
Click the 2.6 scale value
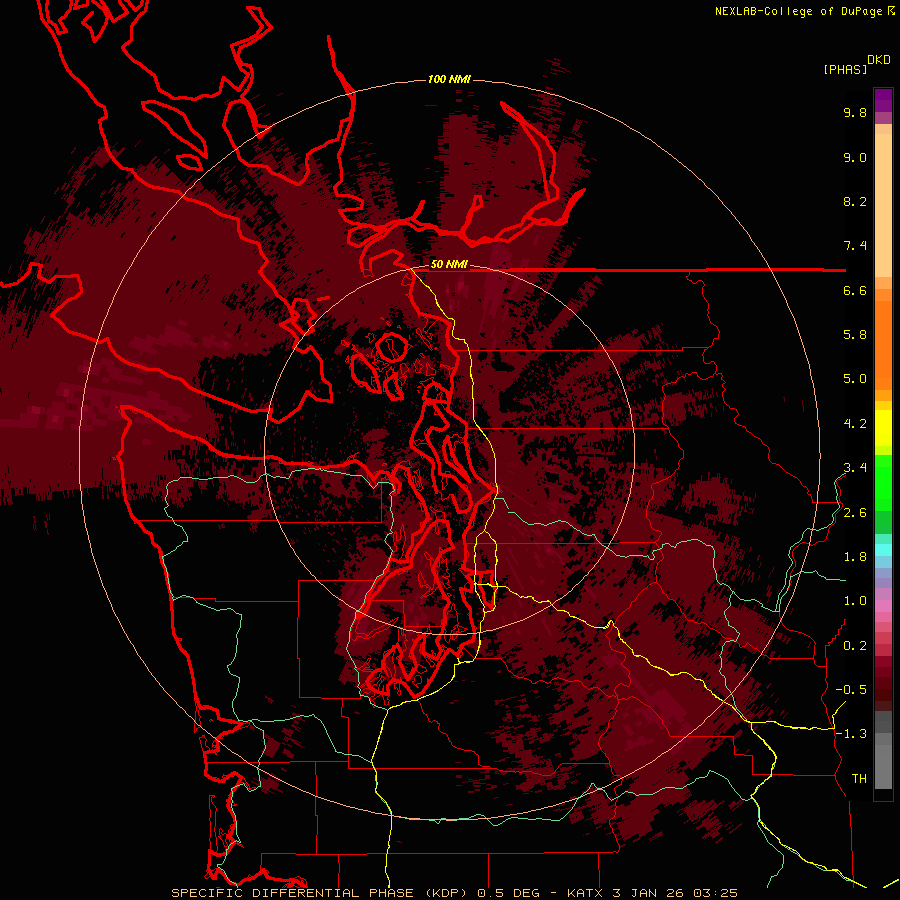click(855, 513)
